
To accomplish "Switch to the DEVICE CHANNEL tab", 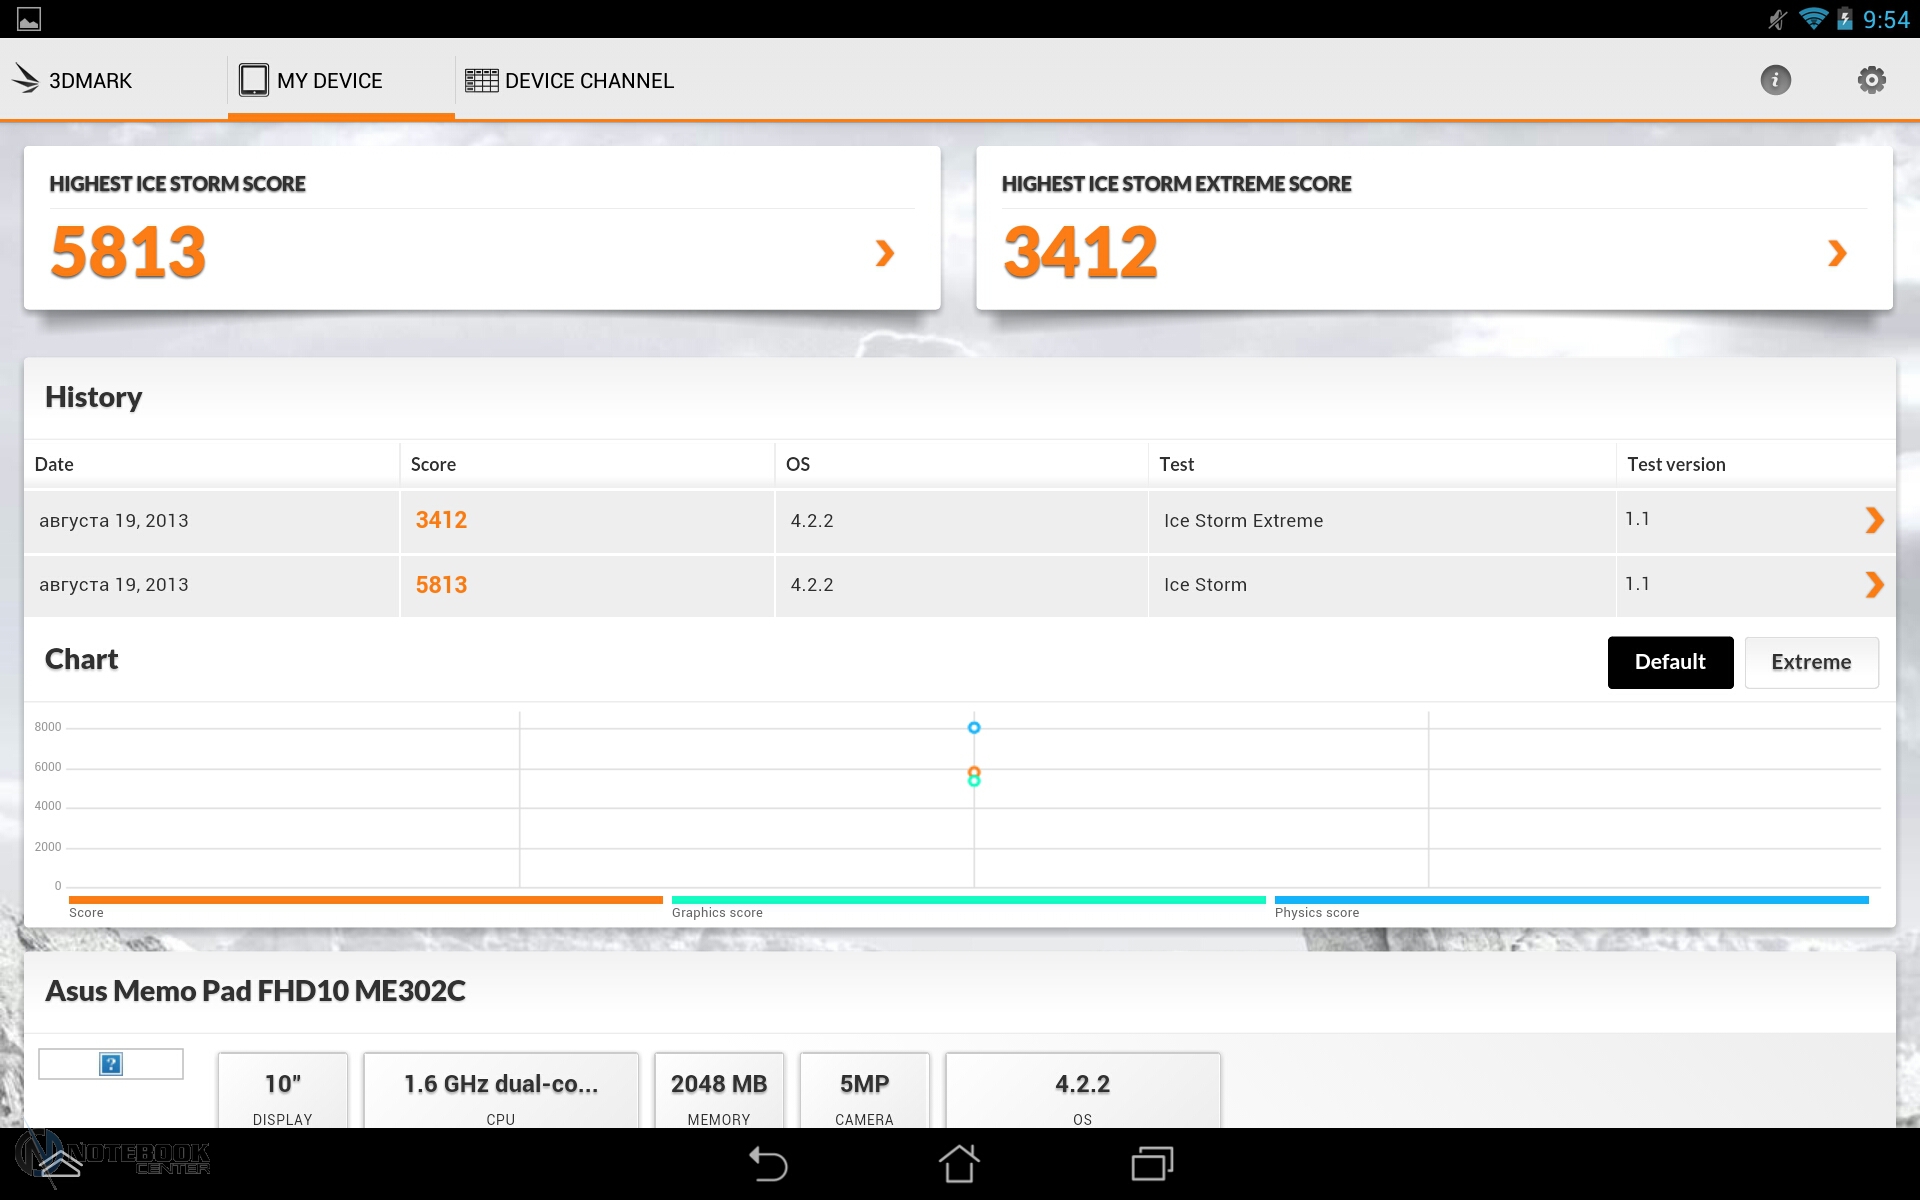I will click(570, 80).
